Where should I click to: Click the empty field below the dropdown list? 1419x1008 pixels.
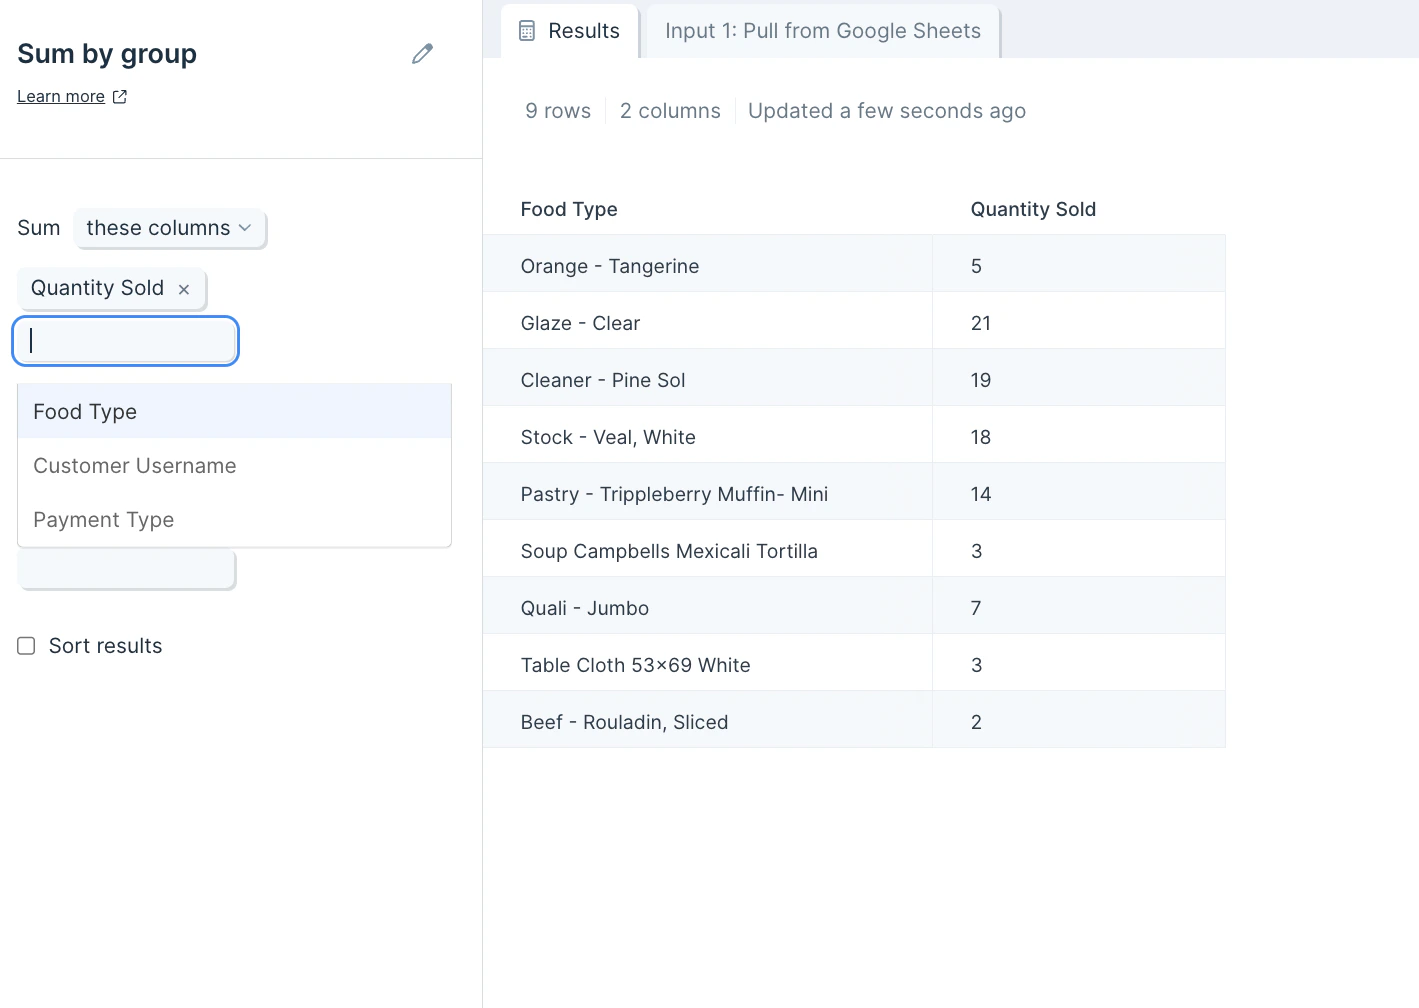click(x=126, y=570)
